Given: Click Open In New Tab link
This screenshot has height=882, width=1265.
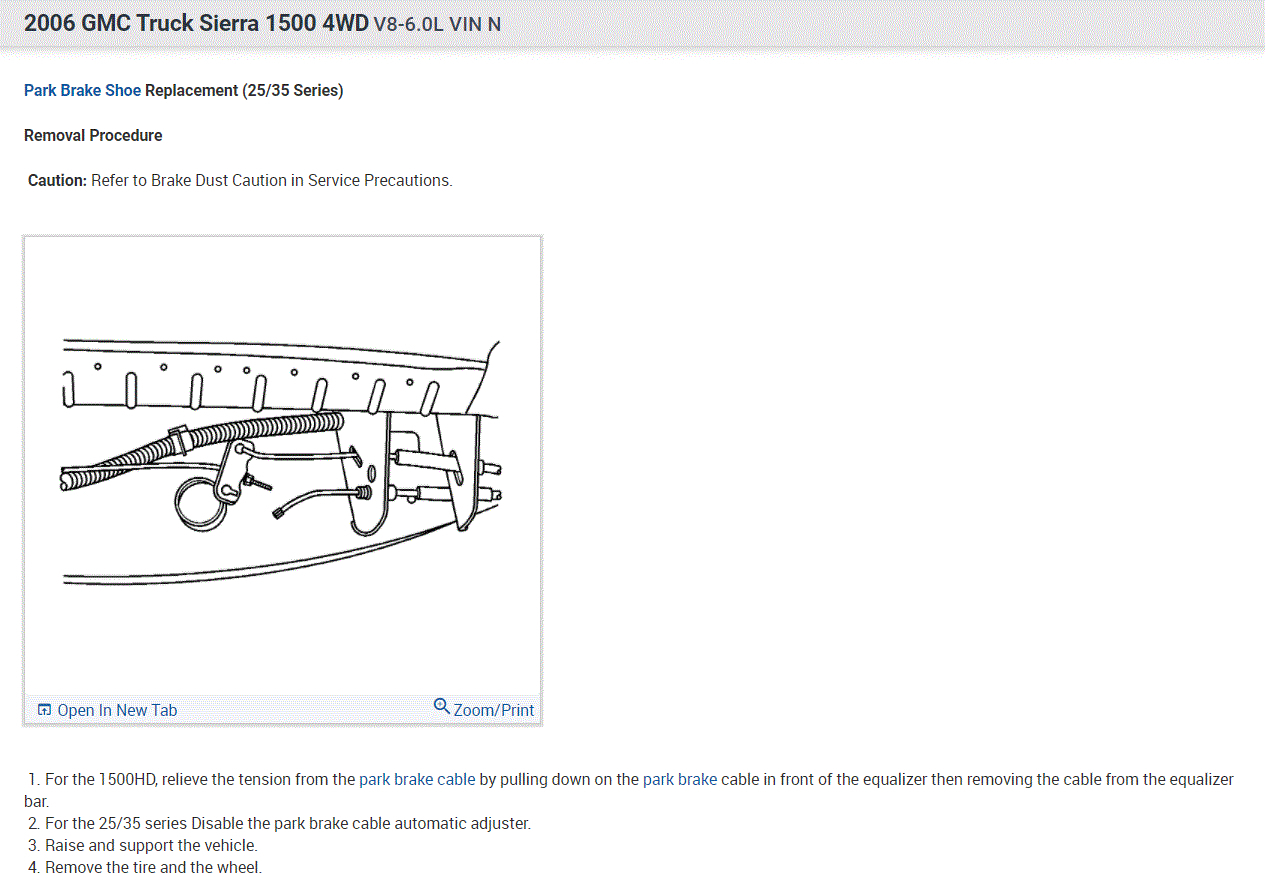Looking at the screenshot, I should [x=117, y=710].
